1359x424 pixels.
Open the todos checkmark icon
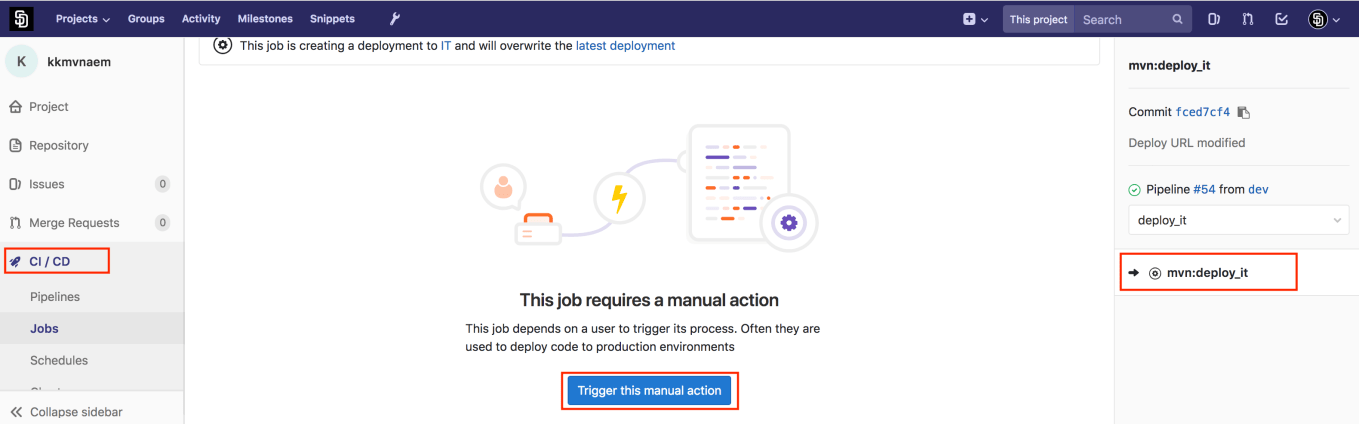click(1281, 19)
